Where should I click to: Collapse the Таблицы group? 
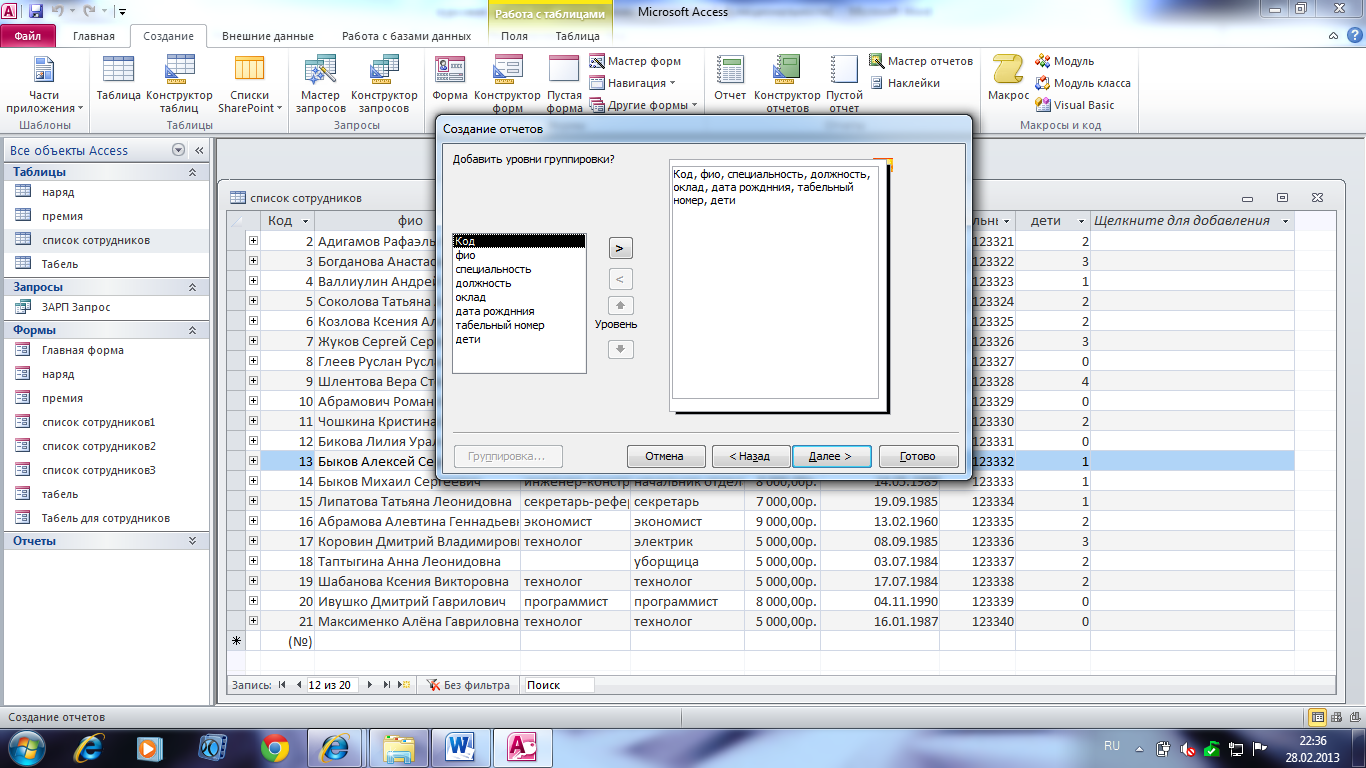(x=192, y=172)
